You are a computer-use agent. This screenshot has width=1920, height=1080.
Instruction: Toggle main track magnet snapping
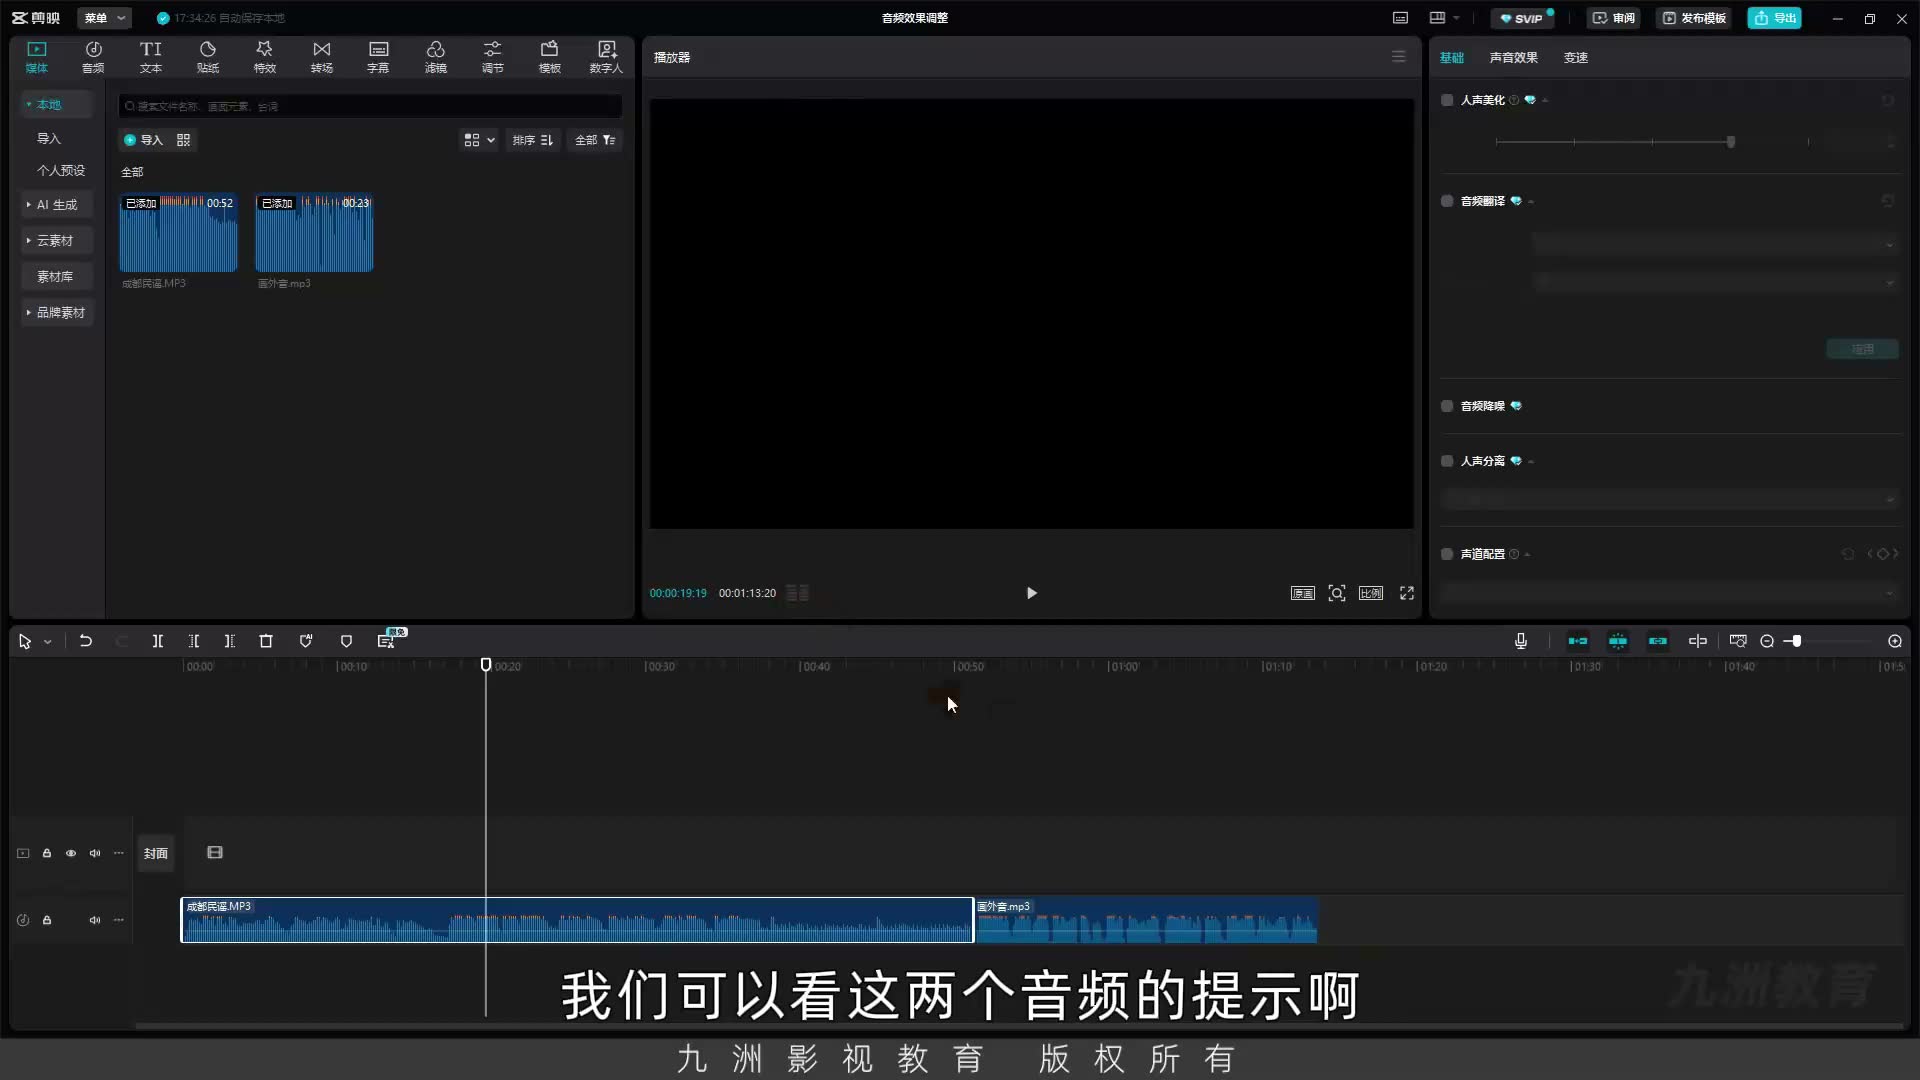[x=1578, y=641]
